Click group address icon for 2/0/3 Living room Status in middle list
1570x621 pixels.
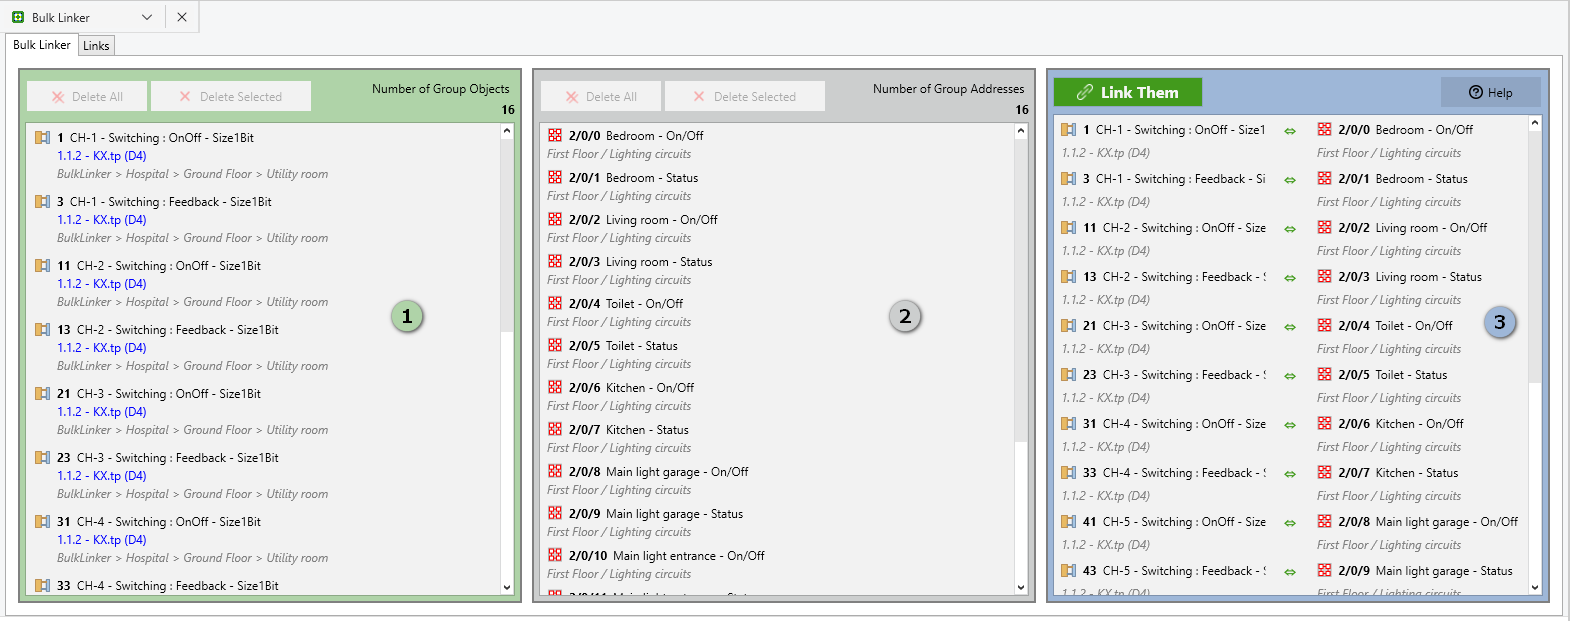(x=555, y=261)
